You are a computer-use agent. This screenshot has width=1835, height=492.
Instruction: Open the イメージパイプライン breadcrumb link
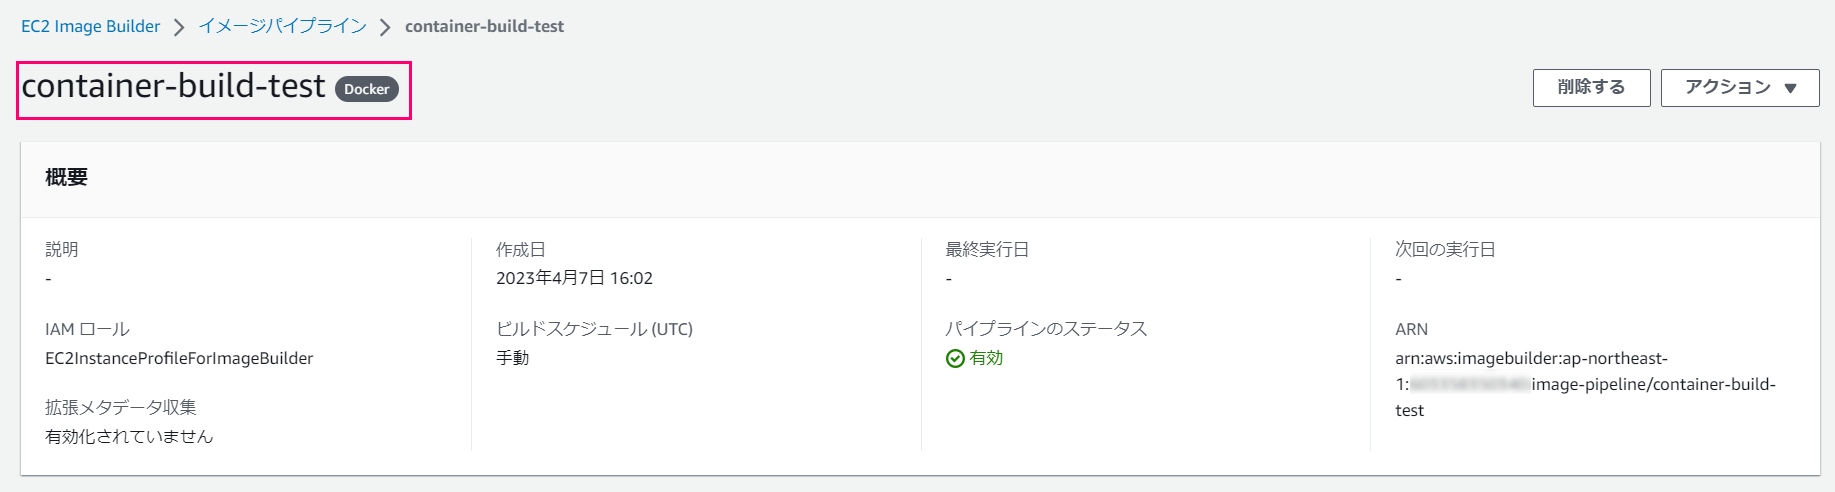coord(283,26)
